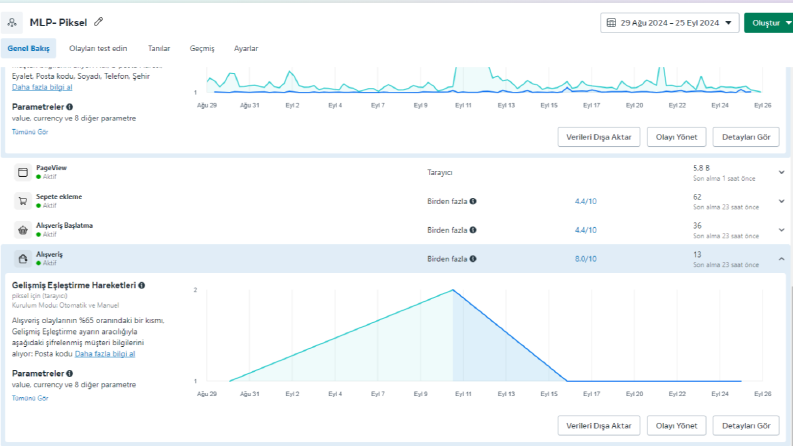Click Daha fazla bilgi al link after Posta kodu
793x446 pixels.
pos(105,354)
